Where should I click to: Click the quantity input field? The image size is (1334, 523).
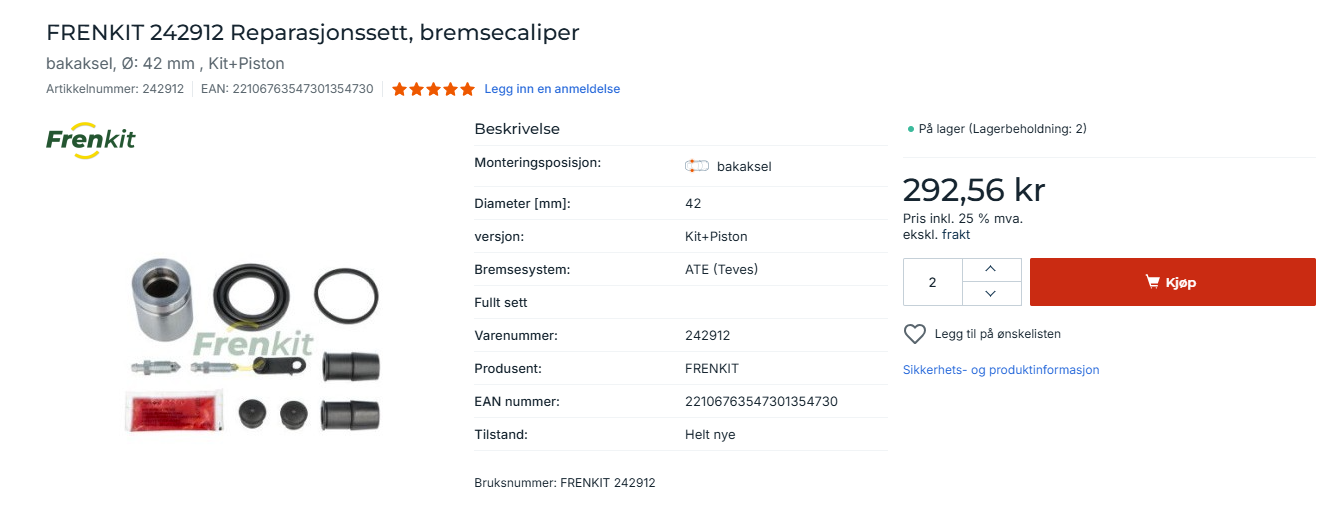933,282
